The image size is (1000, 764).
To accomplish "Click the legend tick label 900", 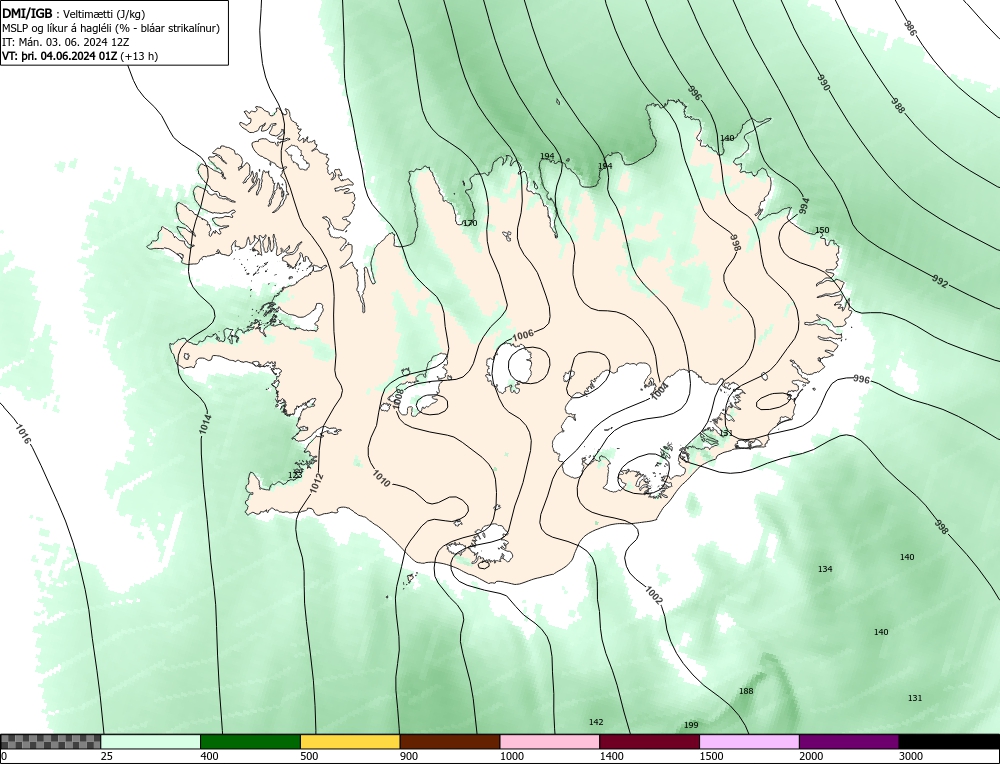I will 409,756.
